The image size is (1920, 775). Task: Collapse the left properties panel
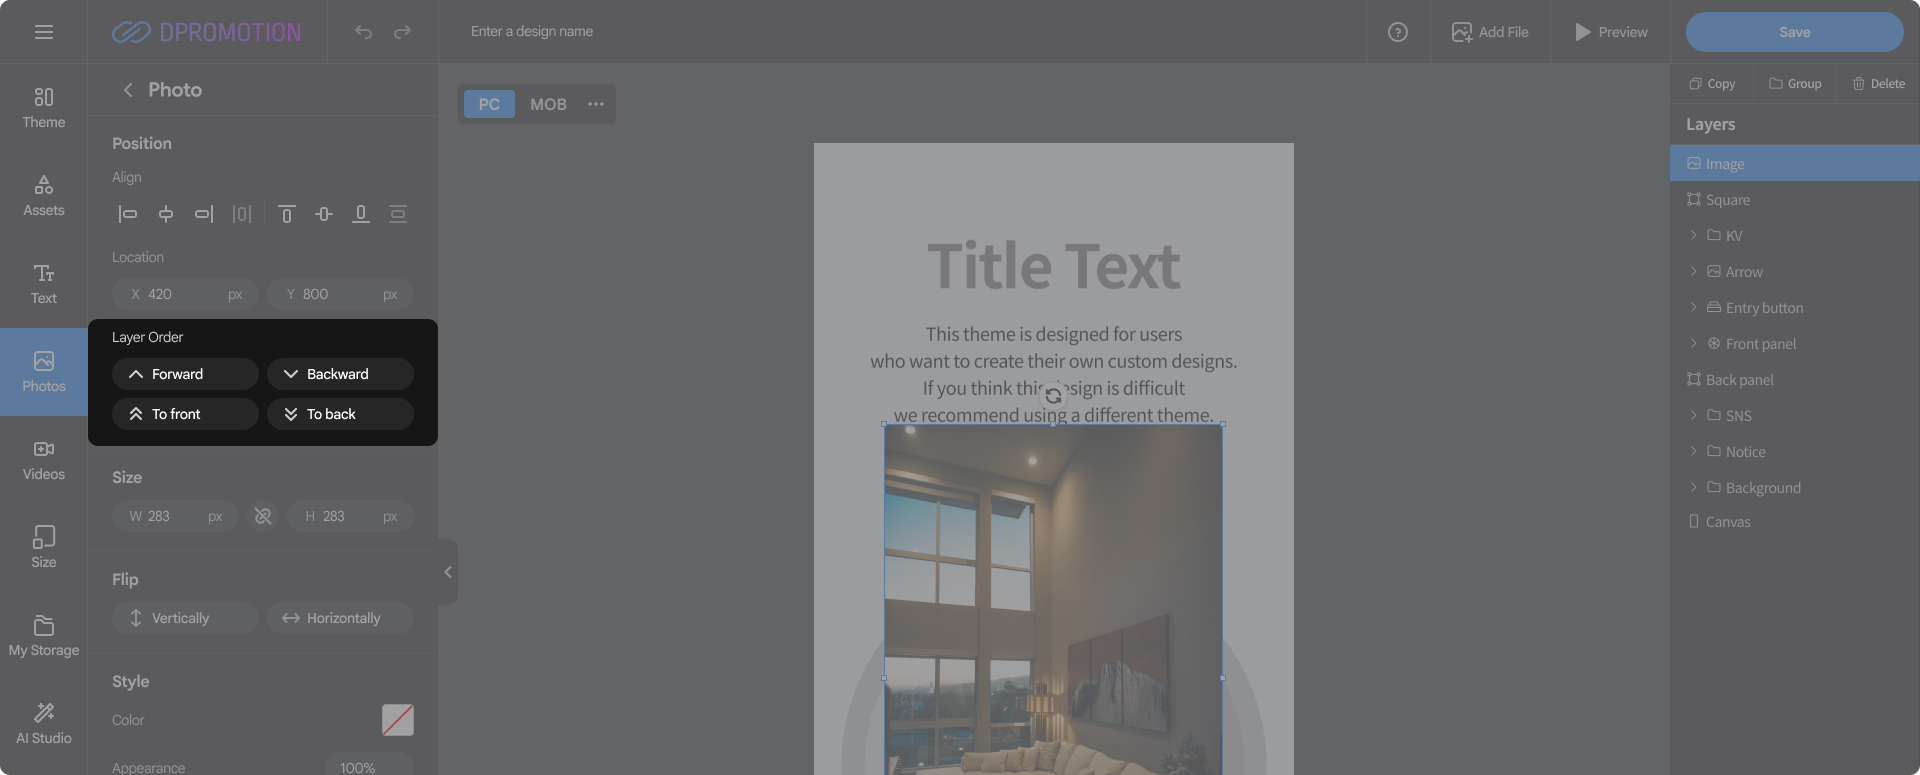pyautogui.click(x=448, y=572)
